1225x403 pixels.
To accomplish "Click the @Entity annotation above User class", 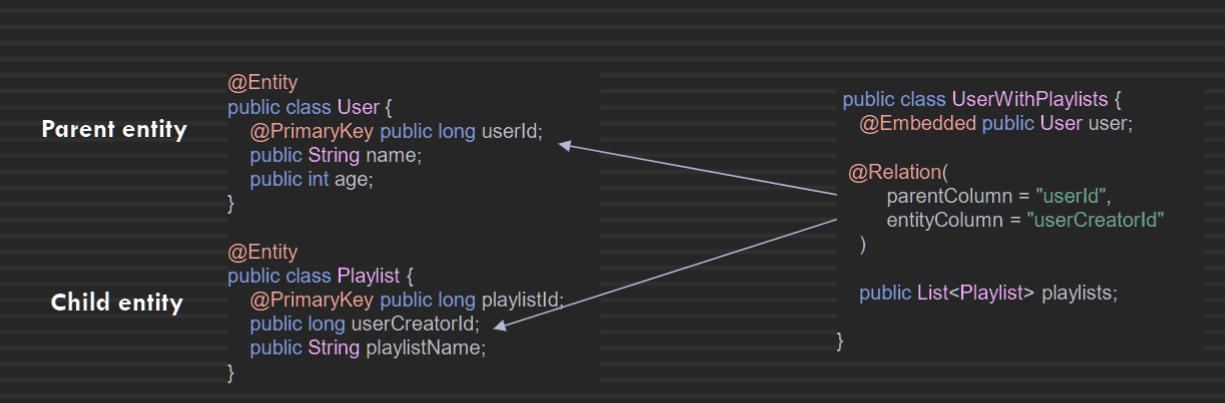I will 263,82.
